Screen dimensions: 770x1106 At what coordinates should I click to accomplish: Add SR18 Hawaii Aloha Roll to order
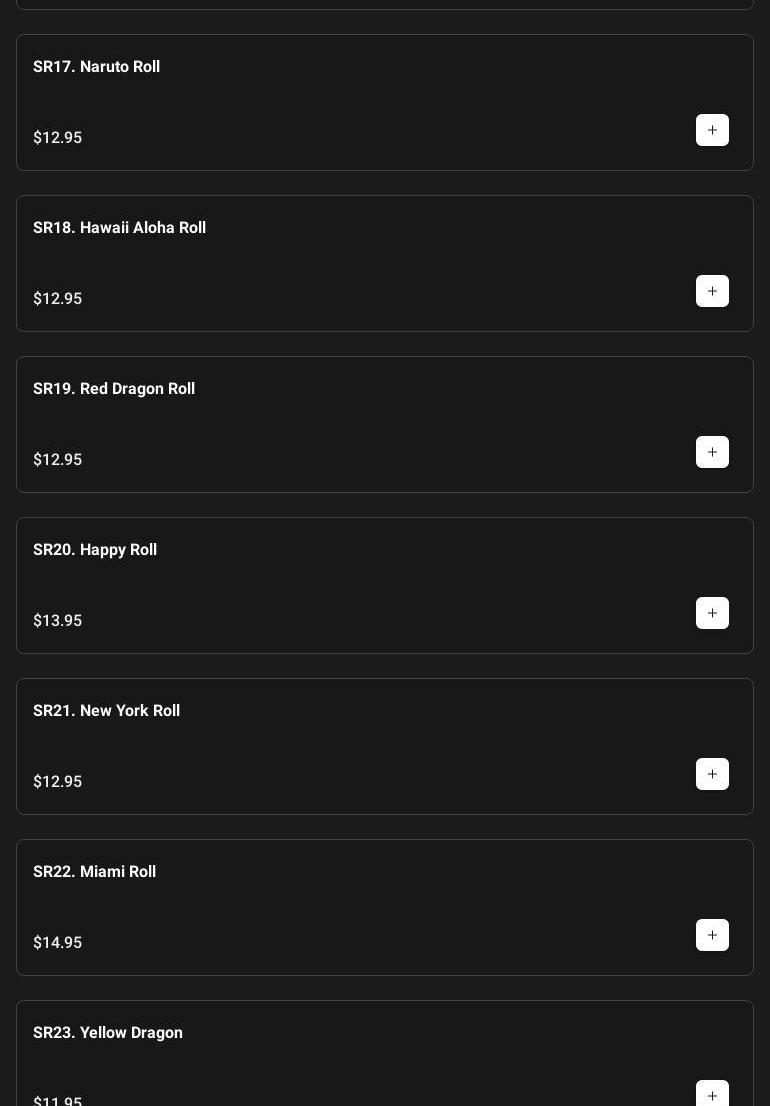point(712,291)
